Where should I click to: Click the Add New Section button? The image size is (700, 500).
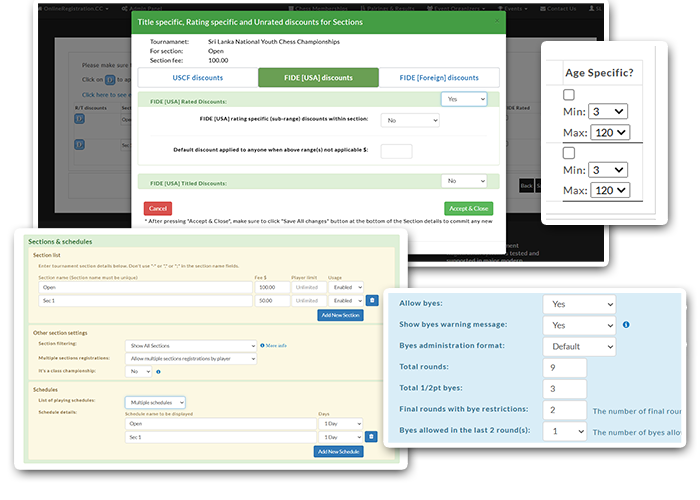coord(340,315)
